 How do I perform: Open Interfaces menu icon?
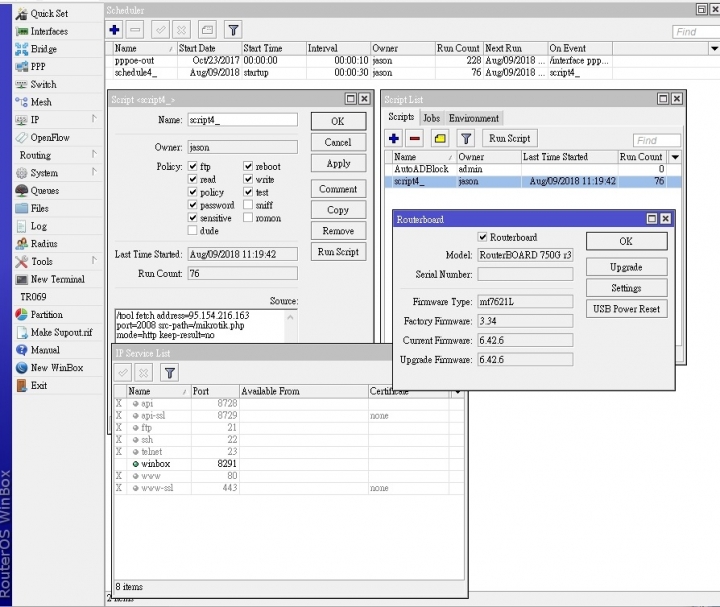[22, 32]
